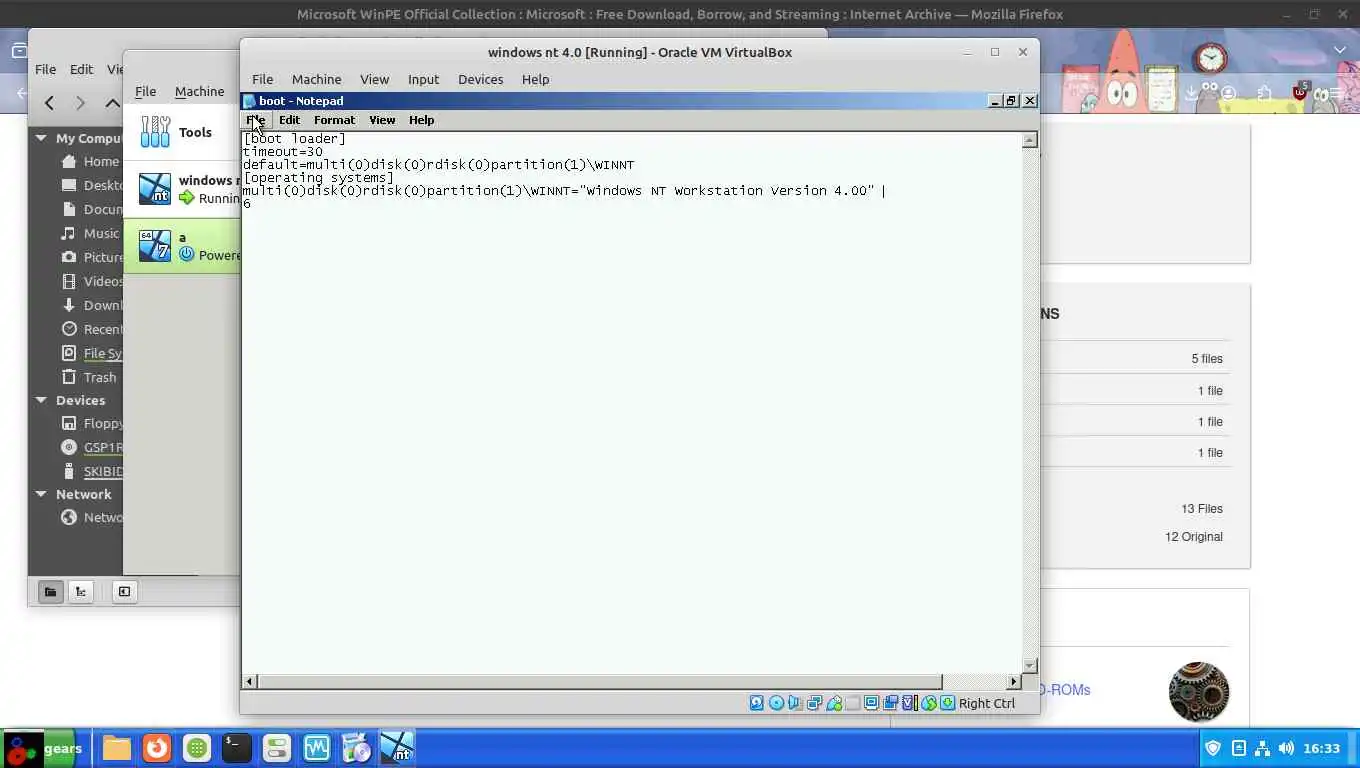Click uBlock Origin extension icon in Firefox

pos(1299,92)
